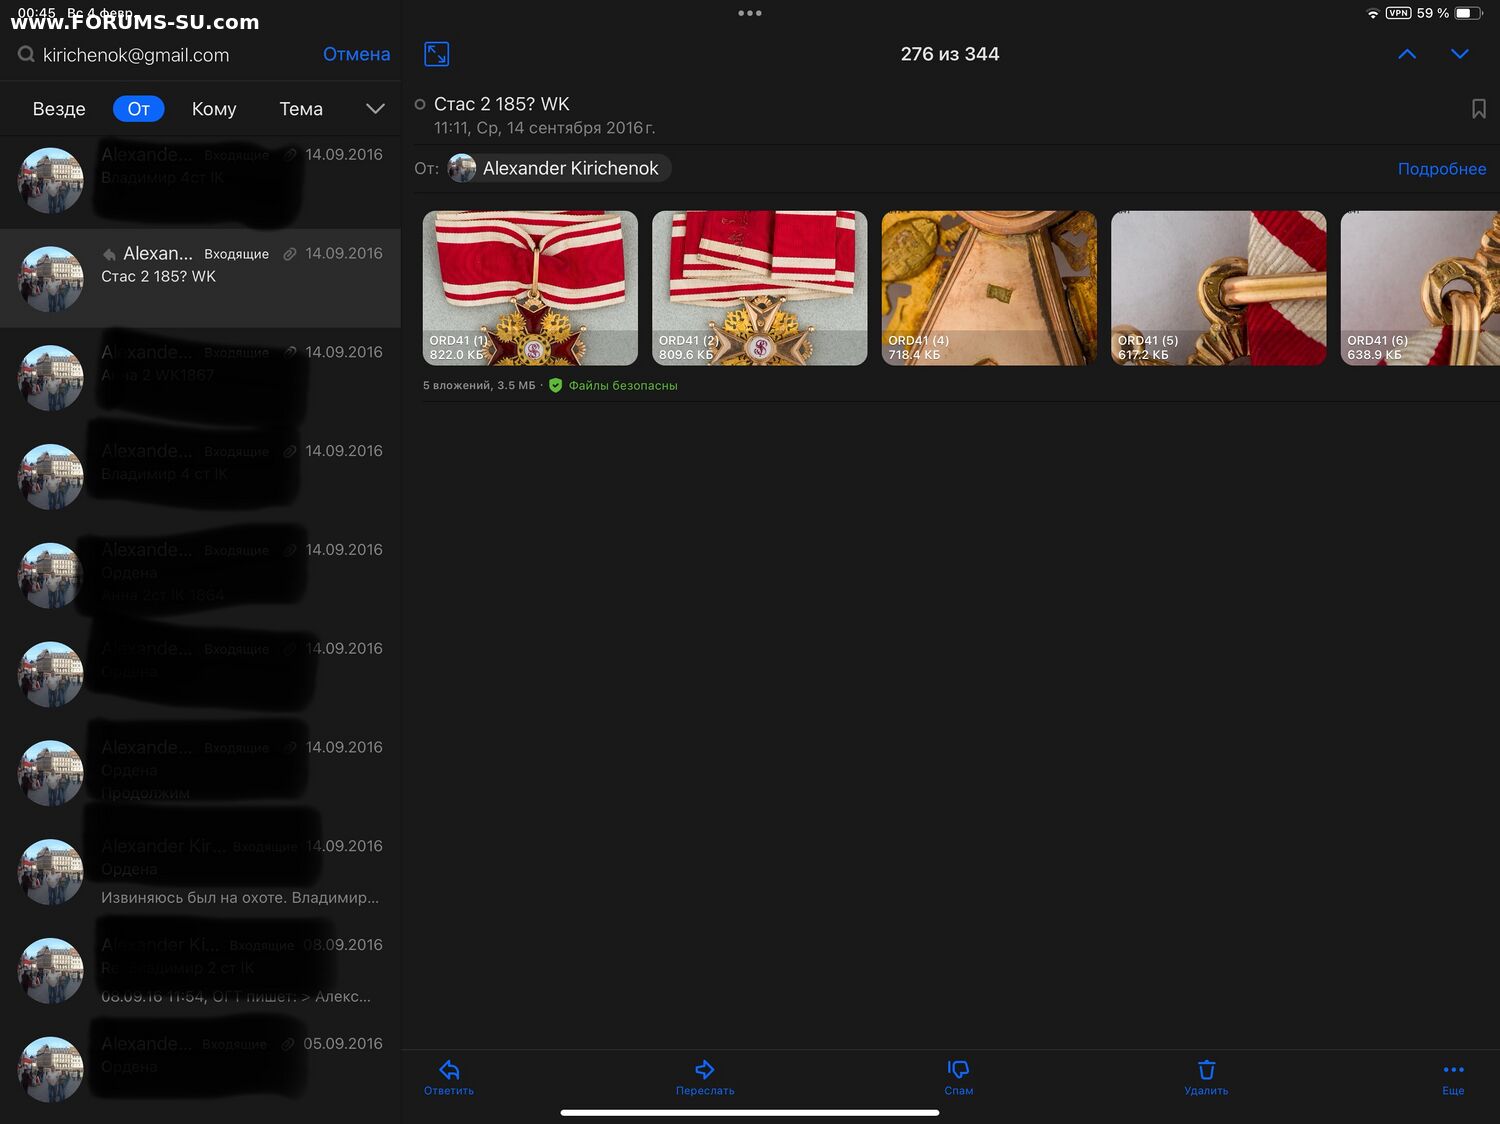This screenshot has width=1500, height=1124.
Task: Reply to email with Ответить
Action: tap(449, 1077)
